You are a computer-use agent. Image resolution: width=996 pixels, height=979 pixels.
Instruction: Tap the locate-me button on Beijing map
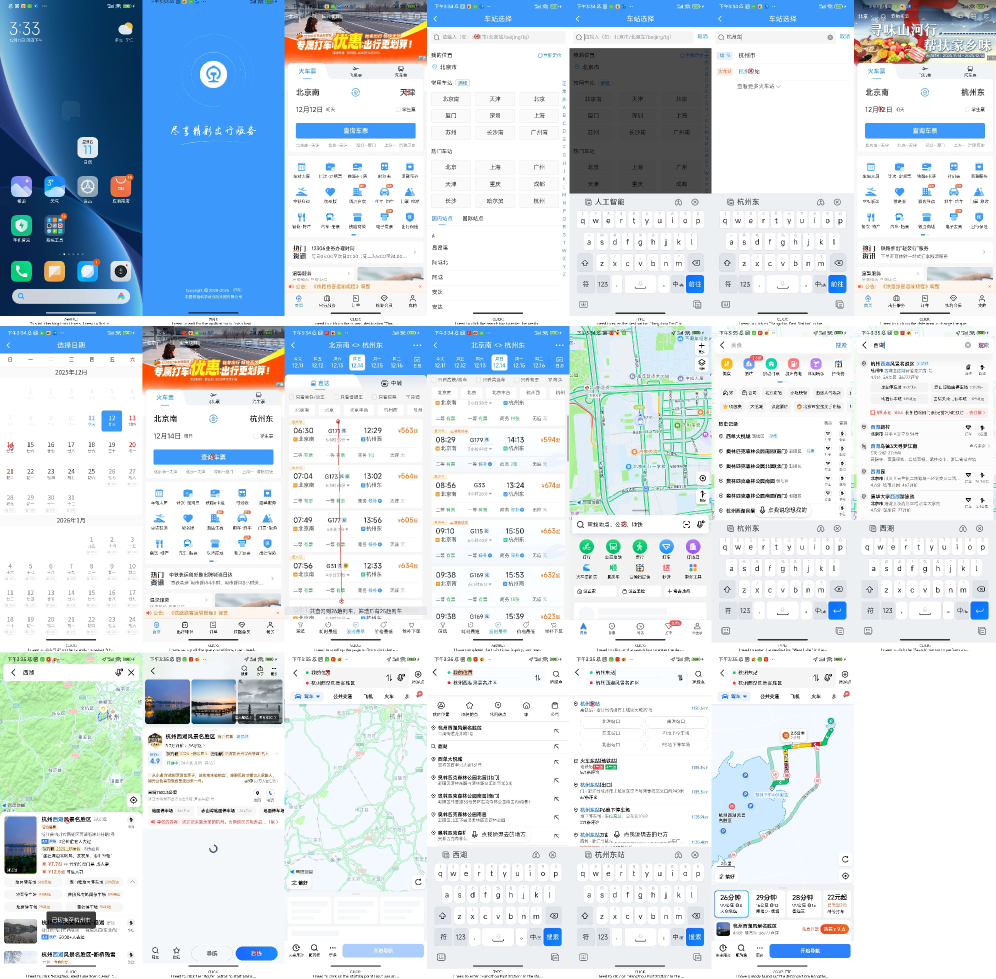pos(702,478)
